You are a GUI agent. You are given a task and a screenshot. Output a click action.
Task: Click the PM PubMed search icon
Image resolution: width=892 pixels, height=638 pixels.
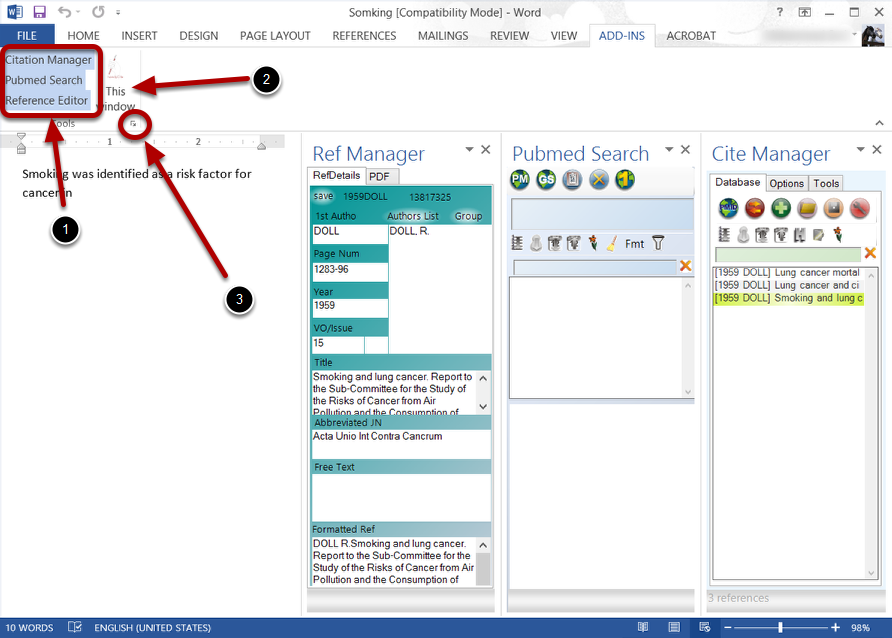coord(520,180)
